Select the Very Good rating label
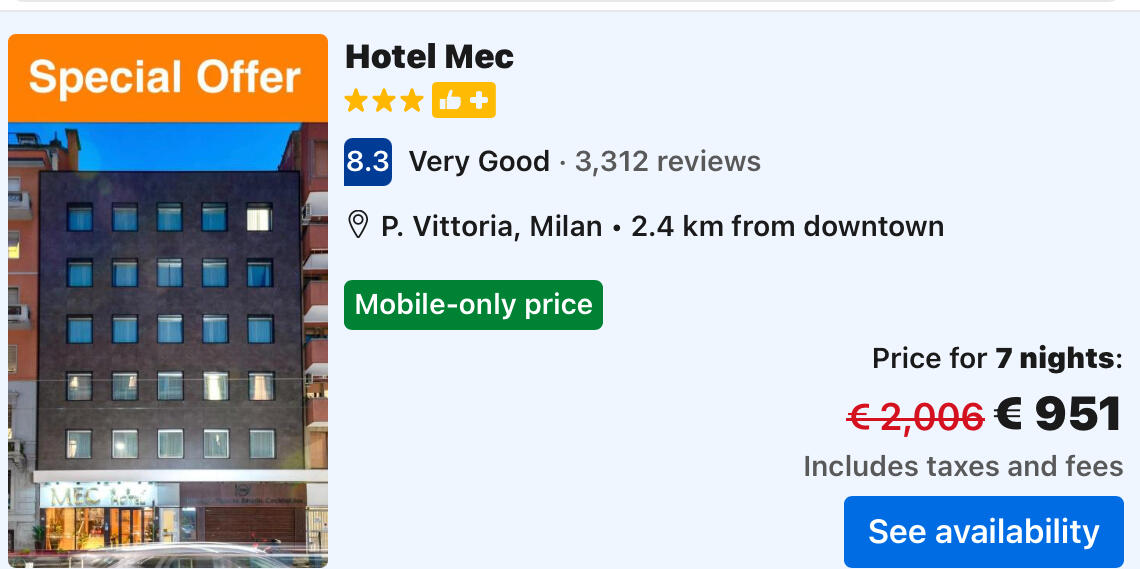The image size is (1140, 569). [x=479, y=162]
